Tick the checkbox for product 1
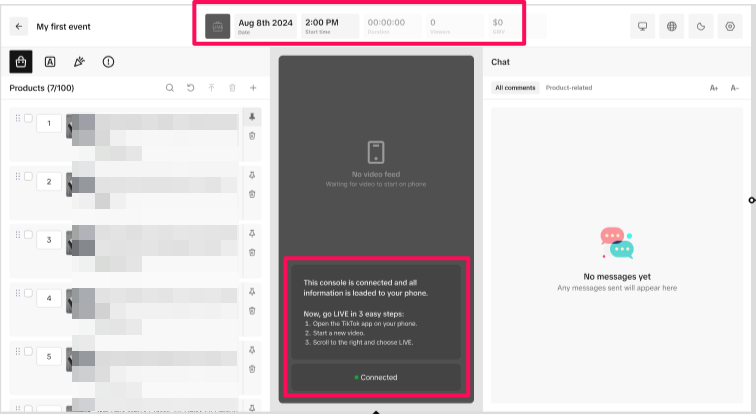This screenshot has width=756, height=414. pos(28,118)
